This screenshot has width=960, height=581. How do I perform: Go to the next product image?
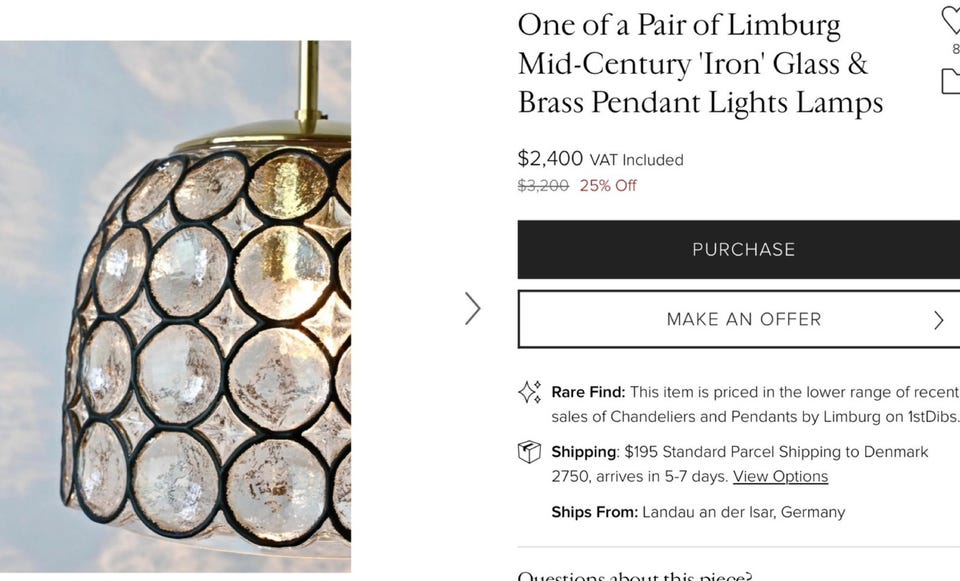473,308
